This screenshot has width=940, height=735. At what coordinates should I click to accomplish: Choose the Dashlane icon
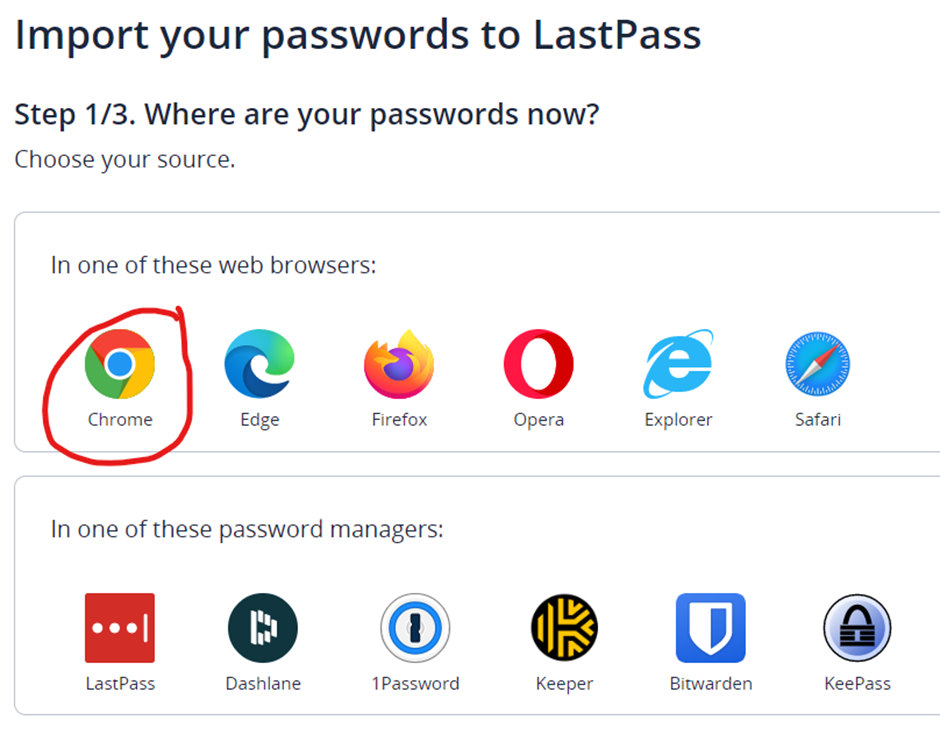tap(263, 628)
